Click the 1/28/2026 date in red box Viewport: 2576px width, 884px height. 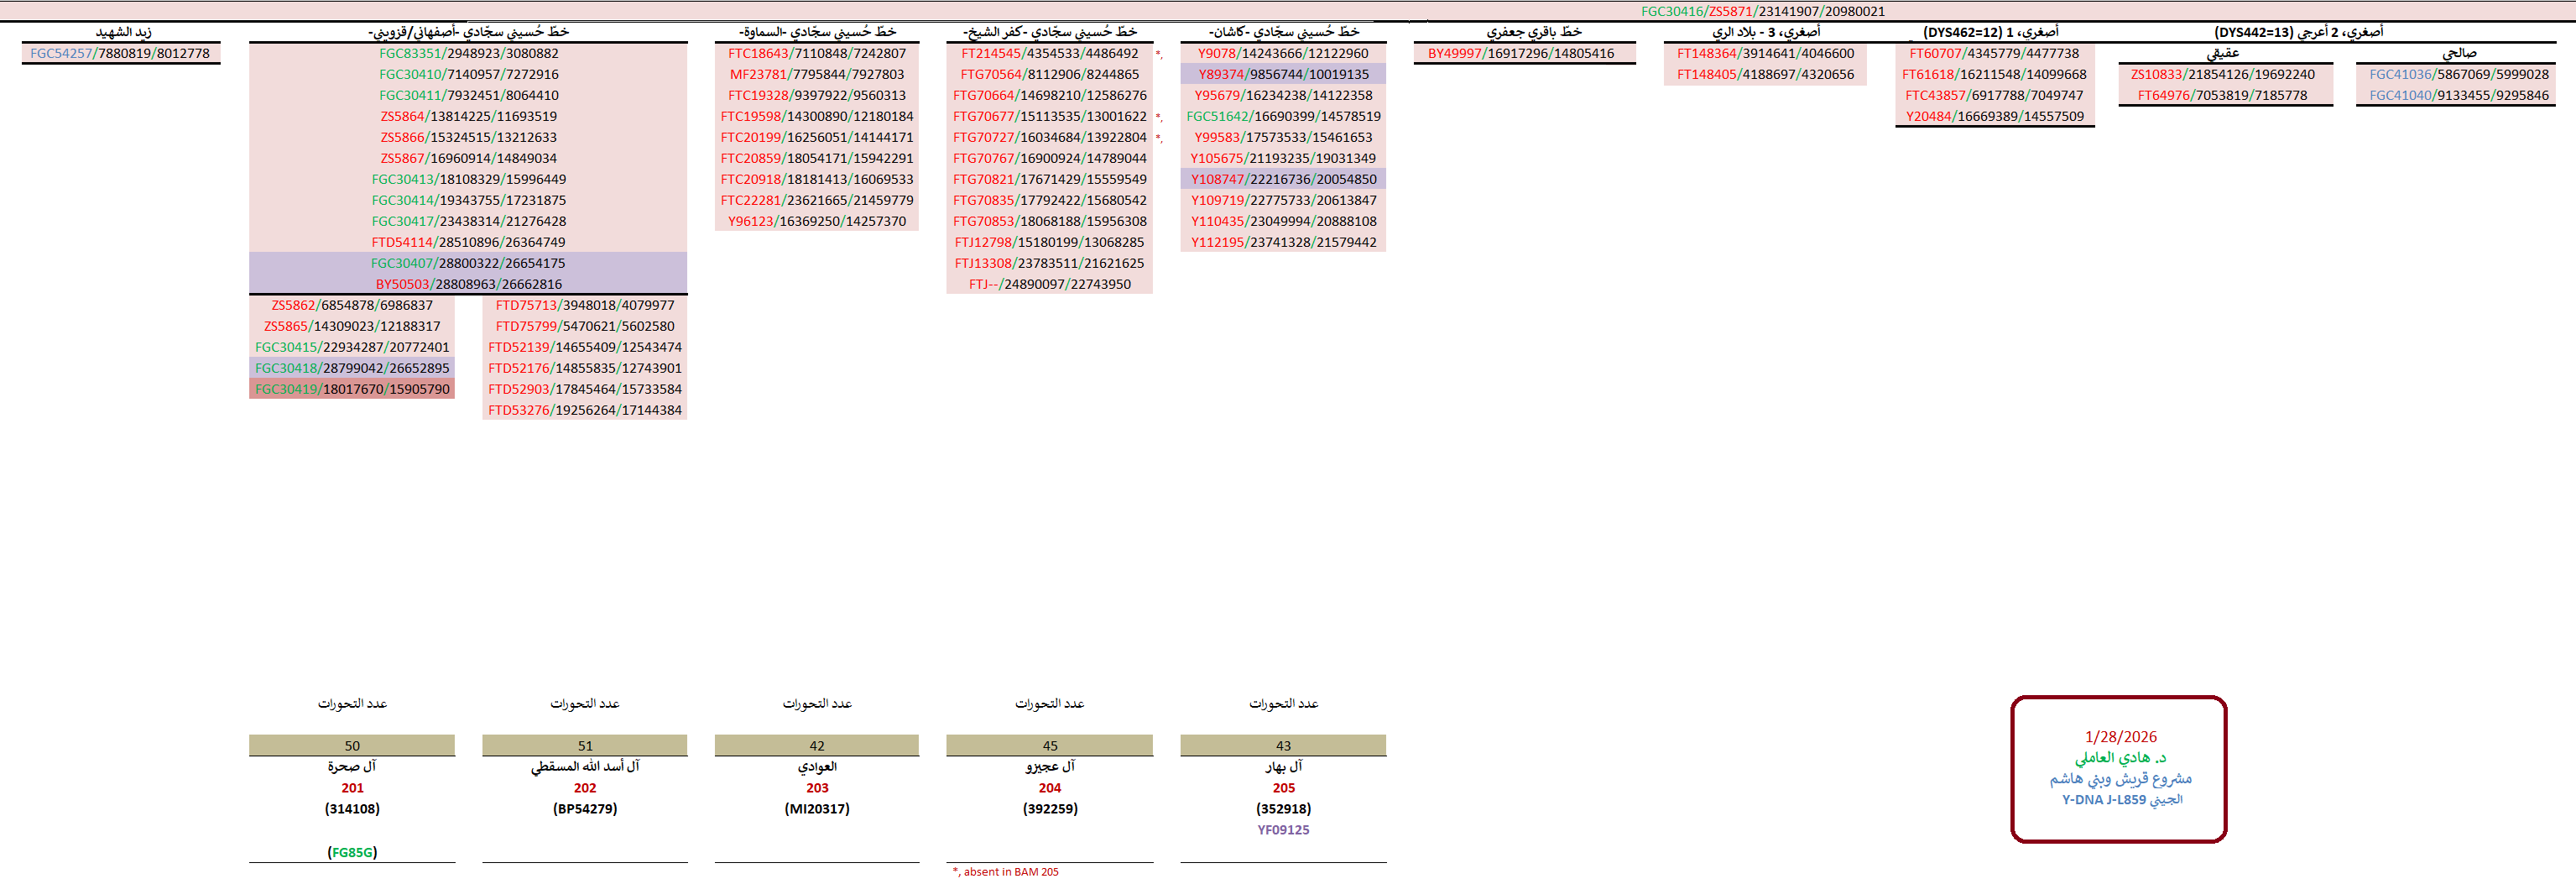coord(2120,737)
